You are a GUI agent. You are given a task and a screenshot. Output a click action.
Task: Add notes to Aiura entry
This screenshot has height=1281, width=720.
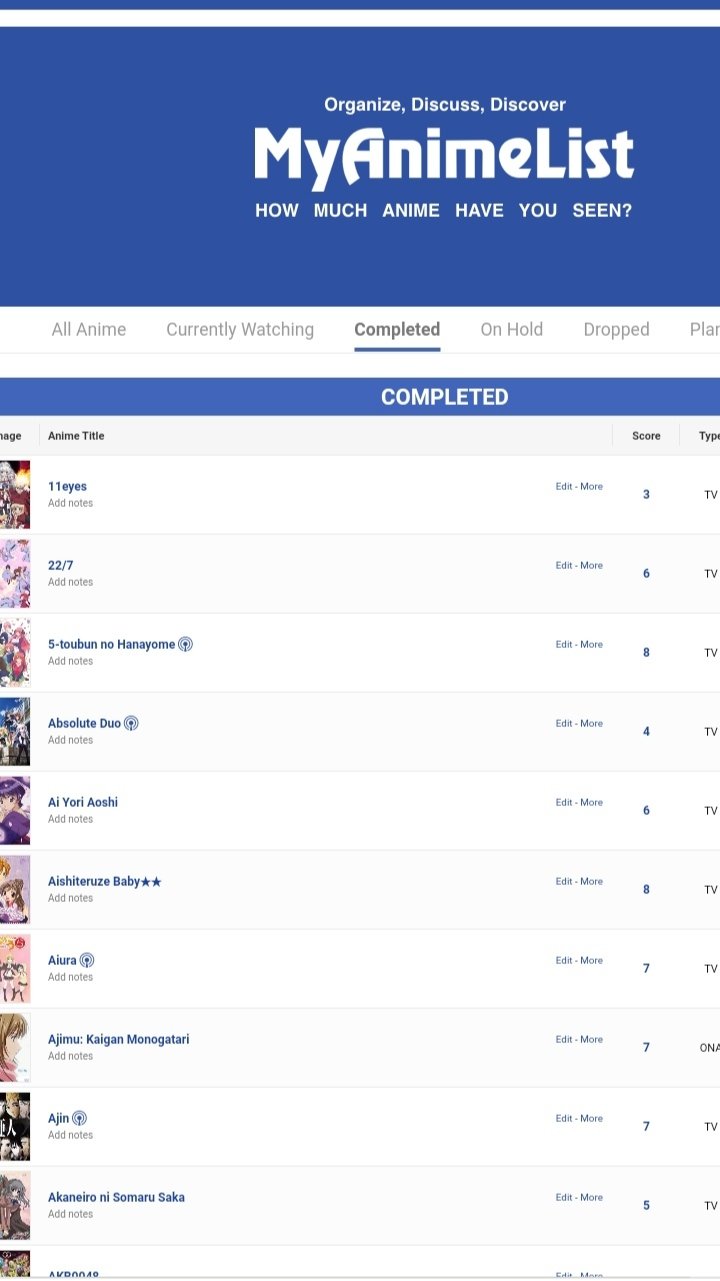[x=70, y=977]
